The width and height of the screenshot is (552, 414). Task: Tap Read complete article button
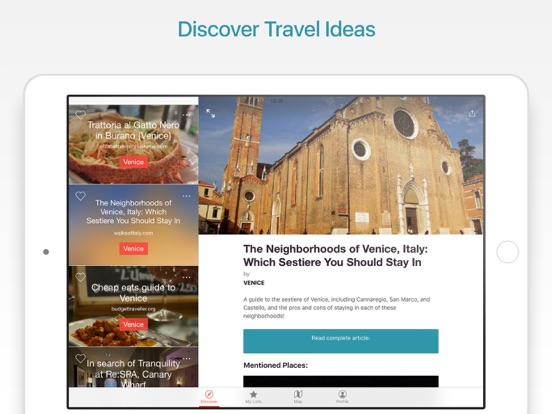(x=341, y=341)
